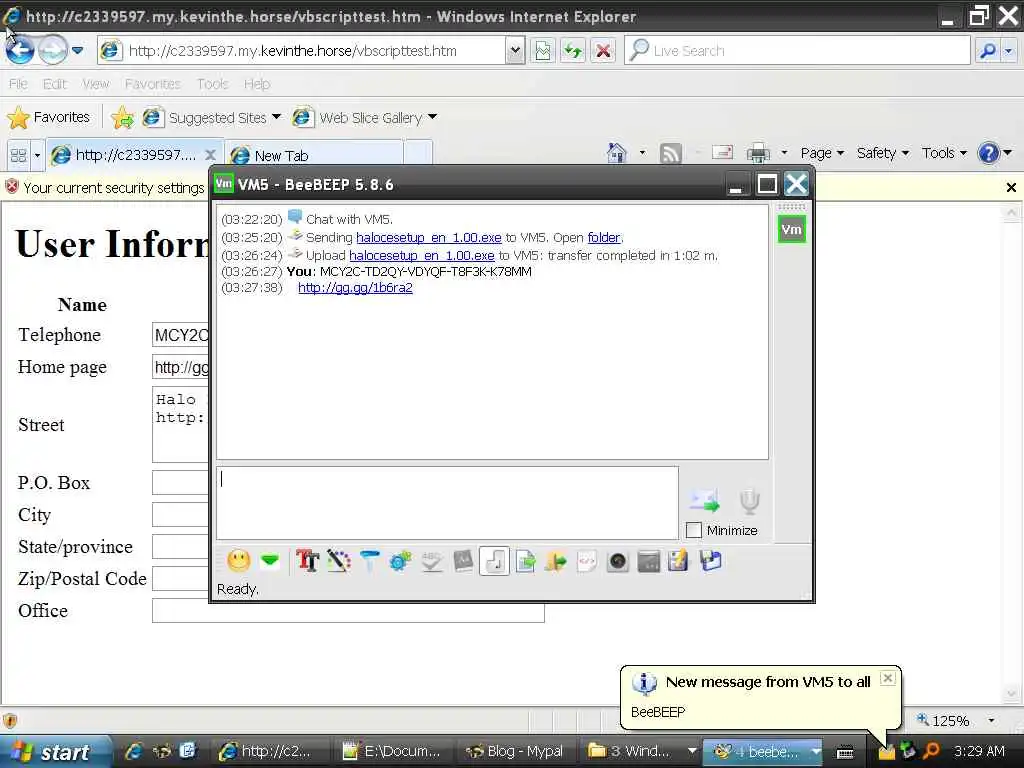The width and height of the screenshot is (1024, 768).
Task: Click the IE Stop red X icon
Action: (603, 50)
